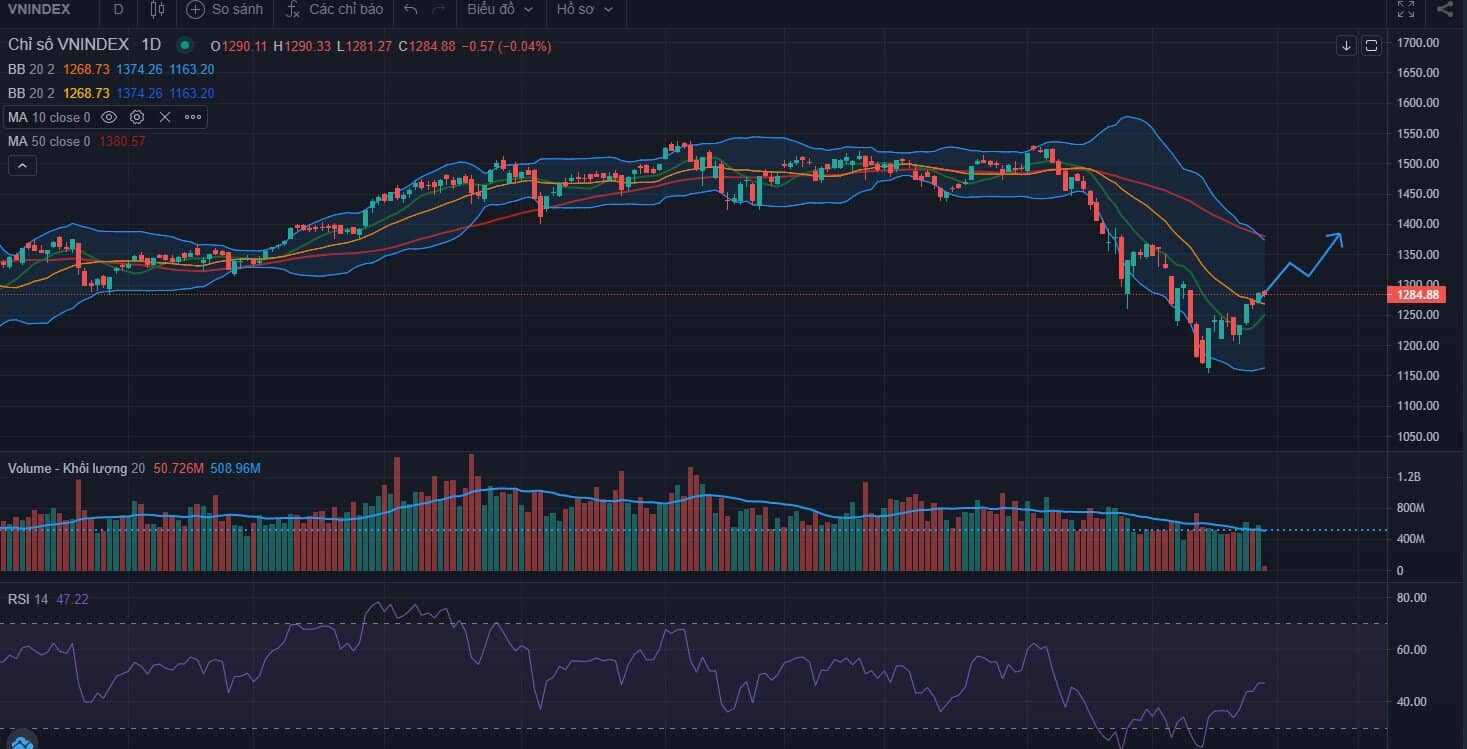Remove the MA 10 indicator

[165, 117]
